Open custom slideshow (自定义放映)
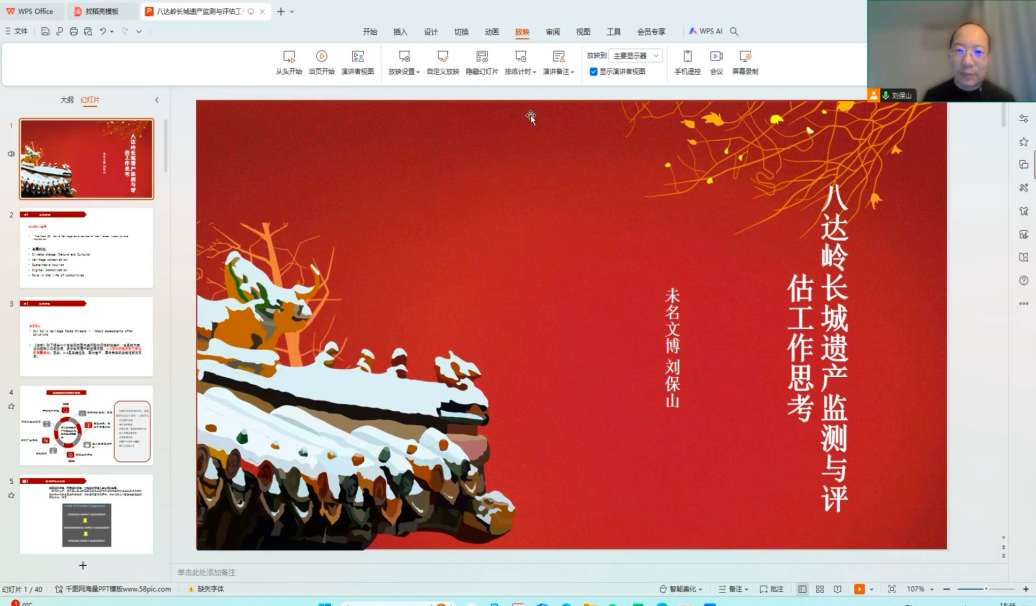Viewport: 1036px width, 606px height. (x=442, y=62)
